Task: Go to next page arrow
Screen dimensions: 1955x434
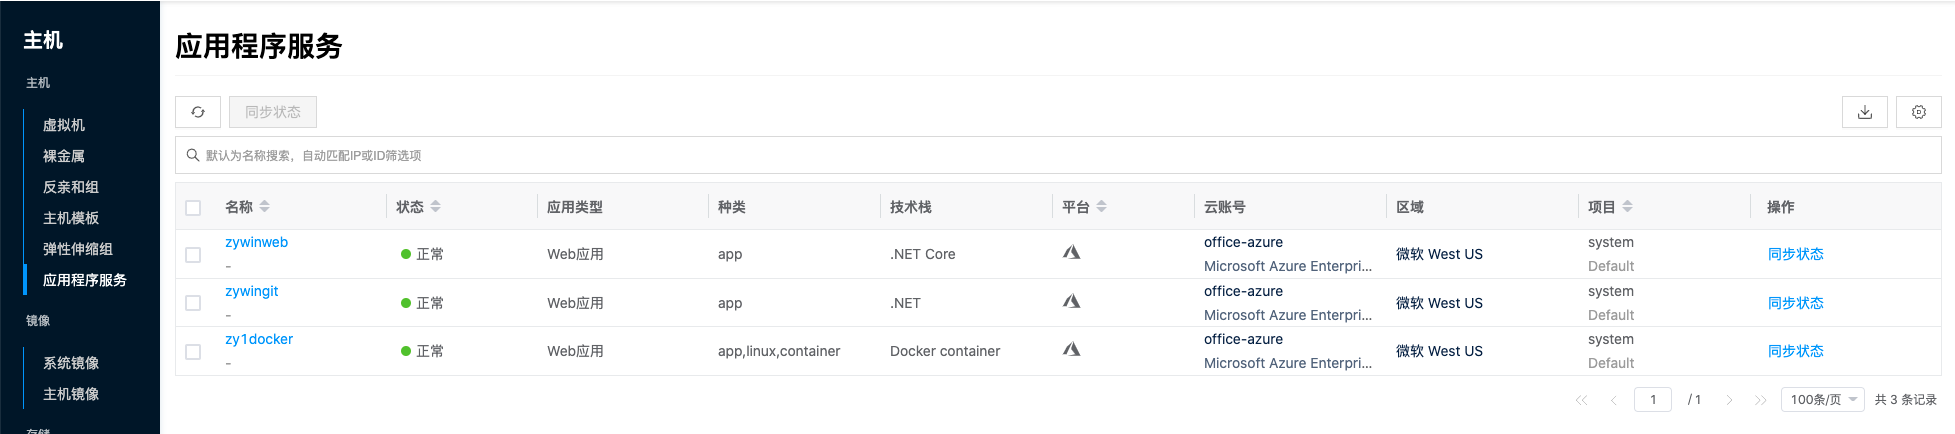Action: (x=1729, y=400)
